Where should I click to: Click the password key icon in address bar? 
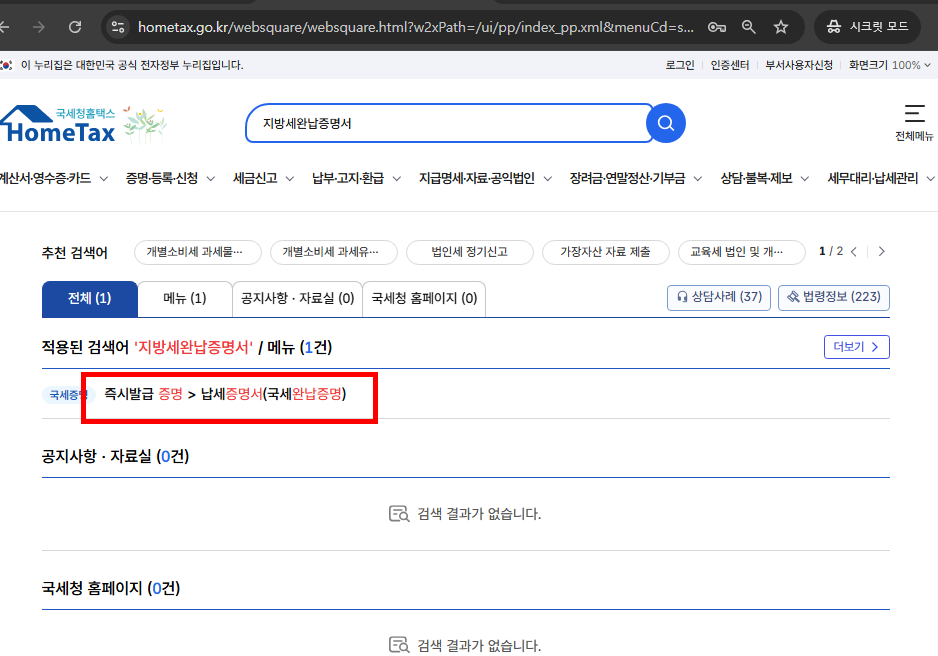pos(717,27)
